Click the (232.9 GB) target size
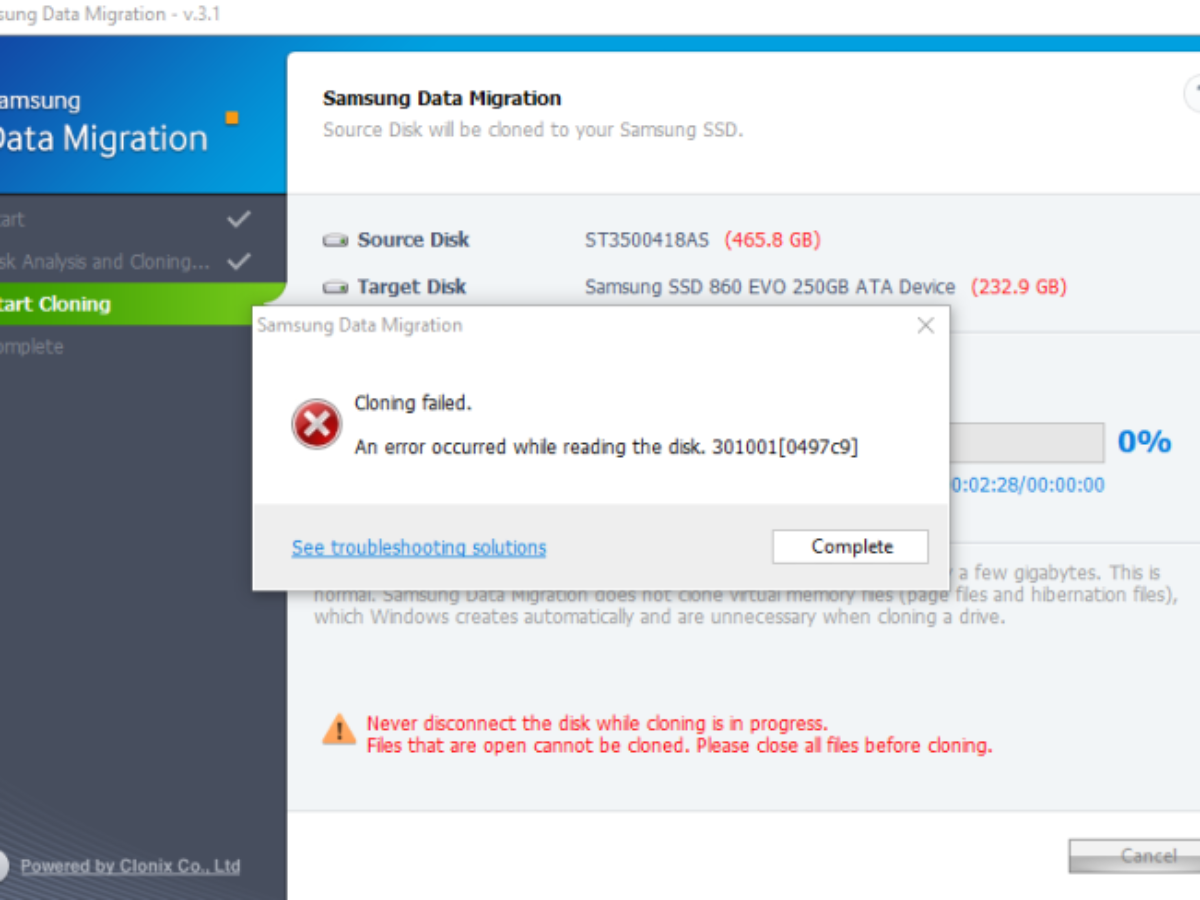 (1019, 287)
